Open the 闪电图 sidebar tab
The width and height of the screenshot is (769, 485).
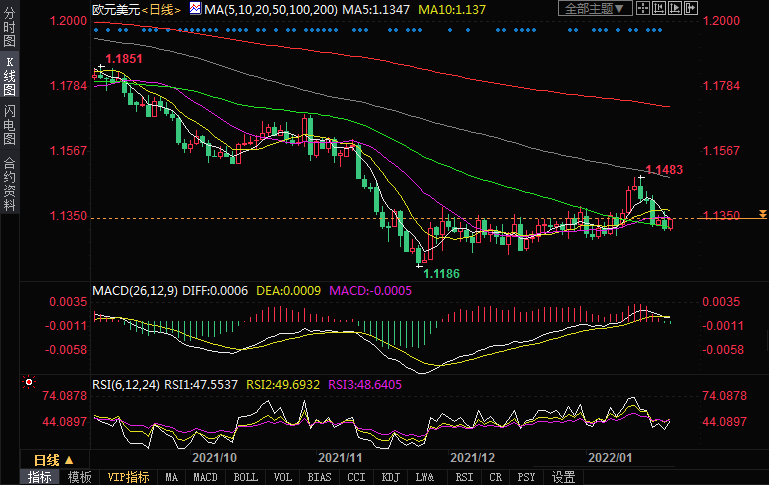pyautogui.click(x=10, y=125)
